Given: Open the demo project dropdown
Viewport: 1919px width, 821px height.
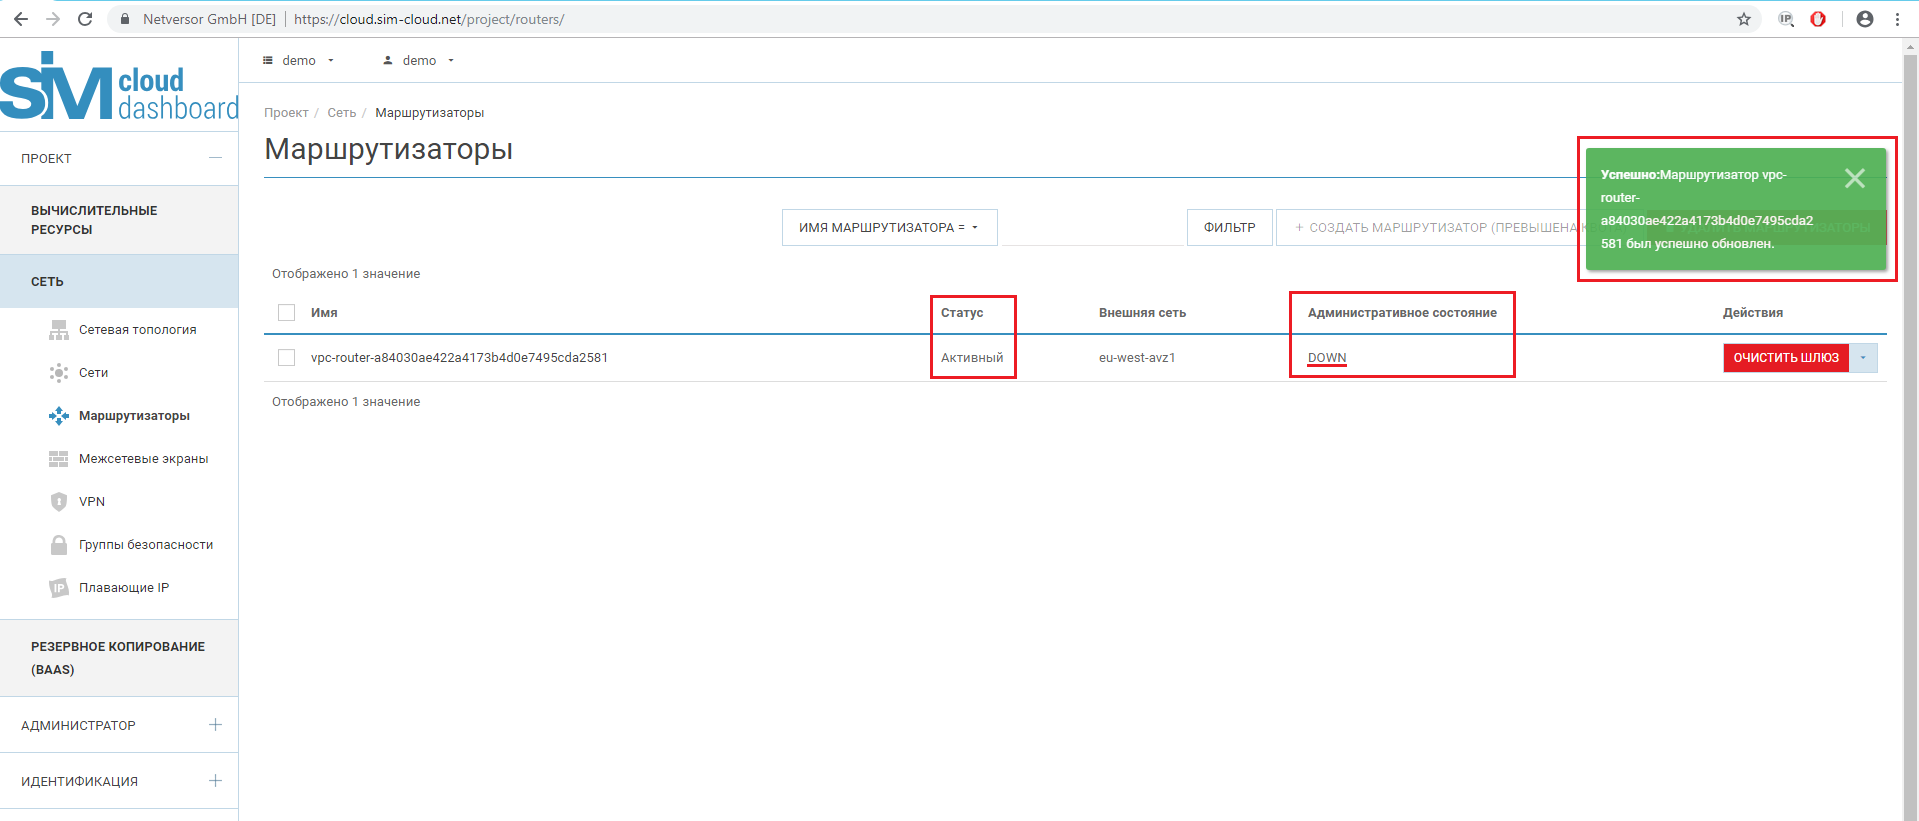Looking at the screenshot, I should click(298, 61).
